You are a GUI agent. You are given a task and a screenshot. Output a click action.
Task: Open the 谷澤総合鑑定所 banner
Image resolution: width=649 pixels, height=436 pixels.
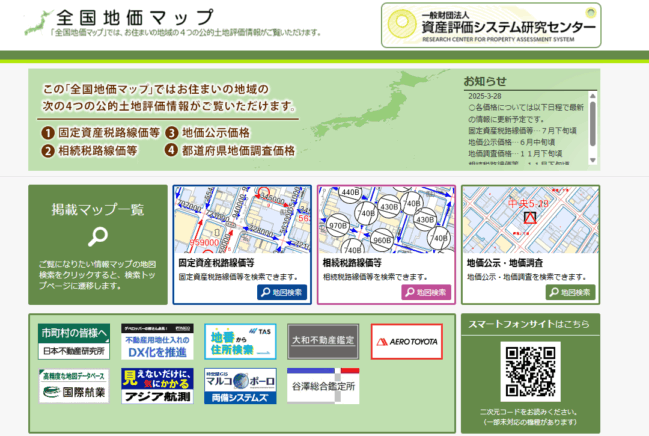pos(323,386)
